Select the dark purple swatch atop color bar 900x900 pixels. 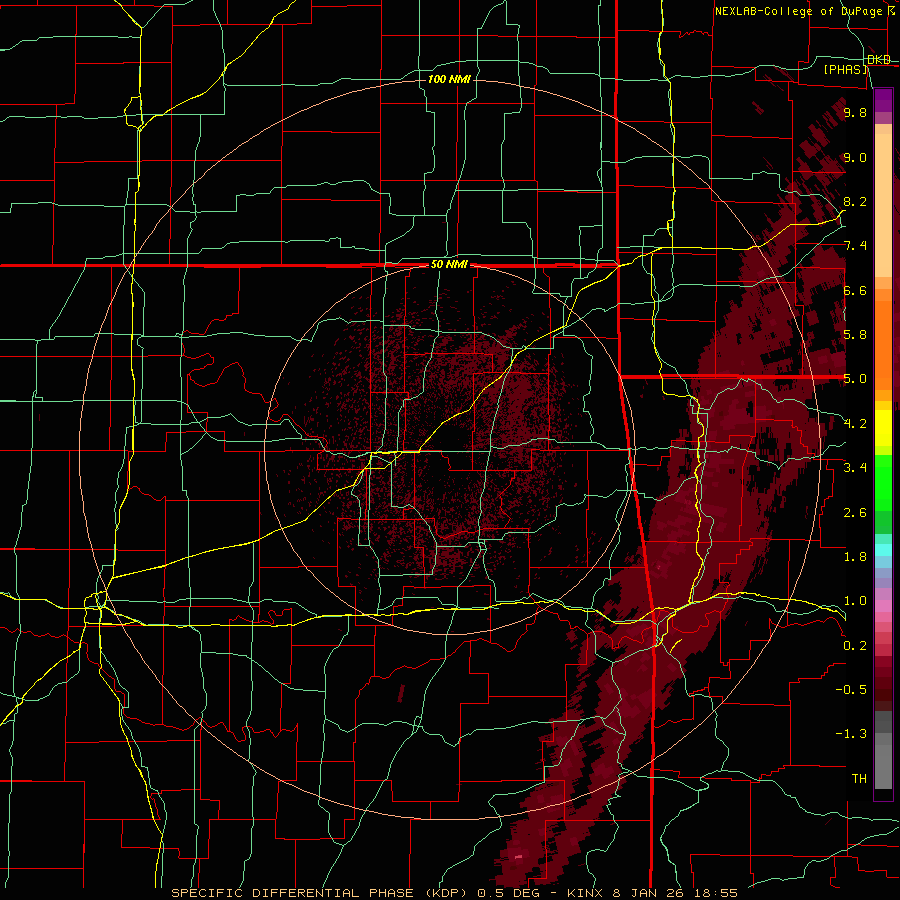pos(883,95)
